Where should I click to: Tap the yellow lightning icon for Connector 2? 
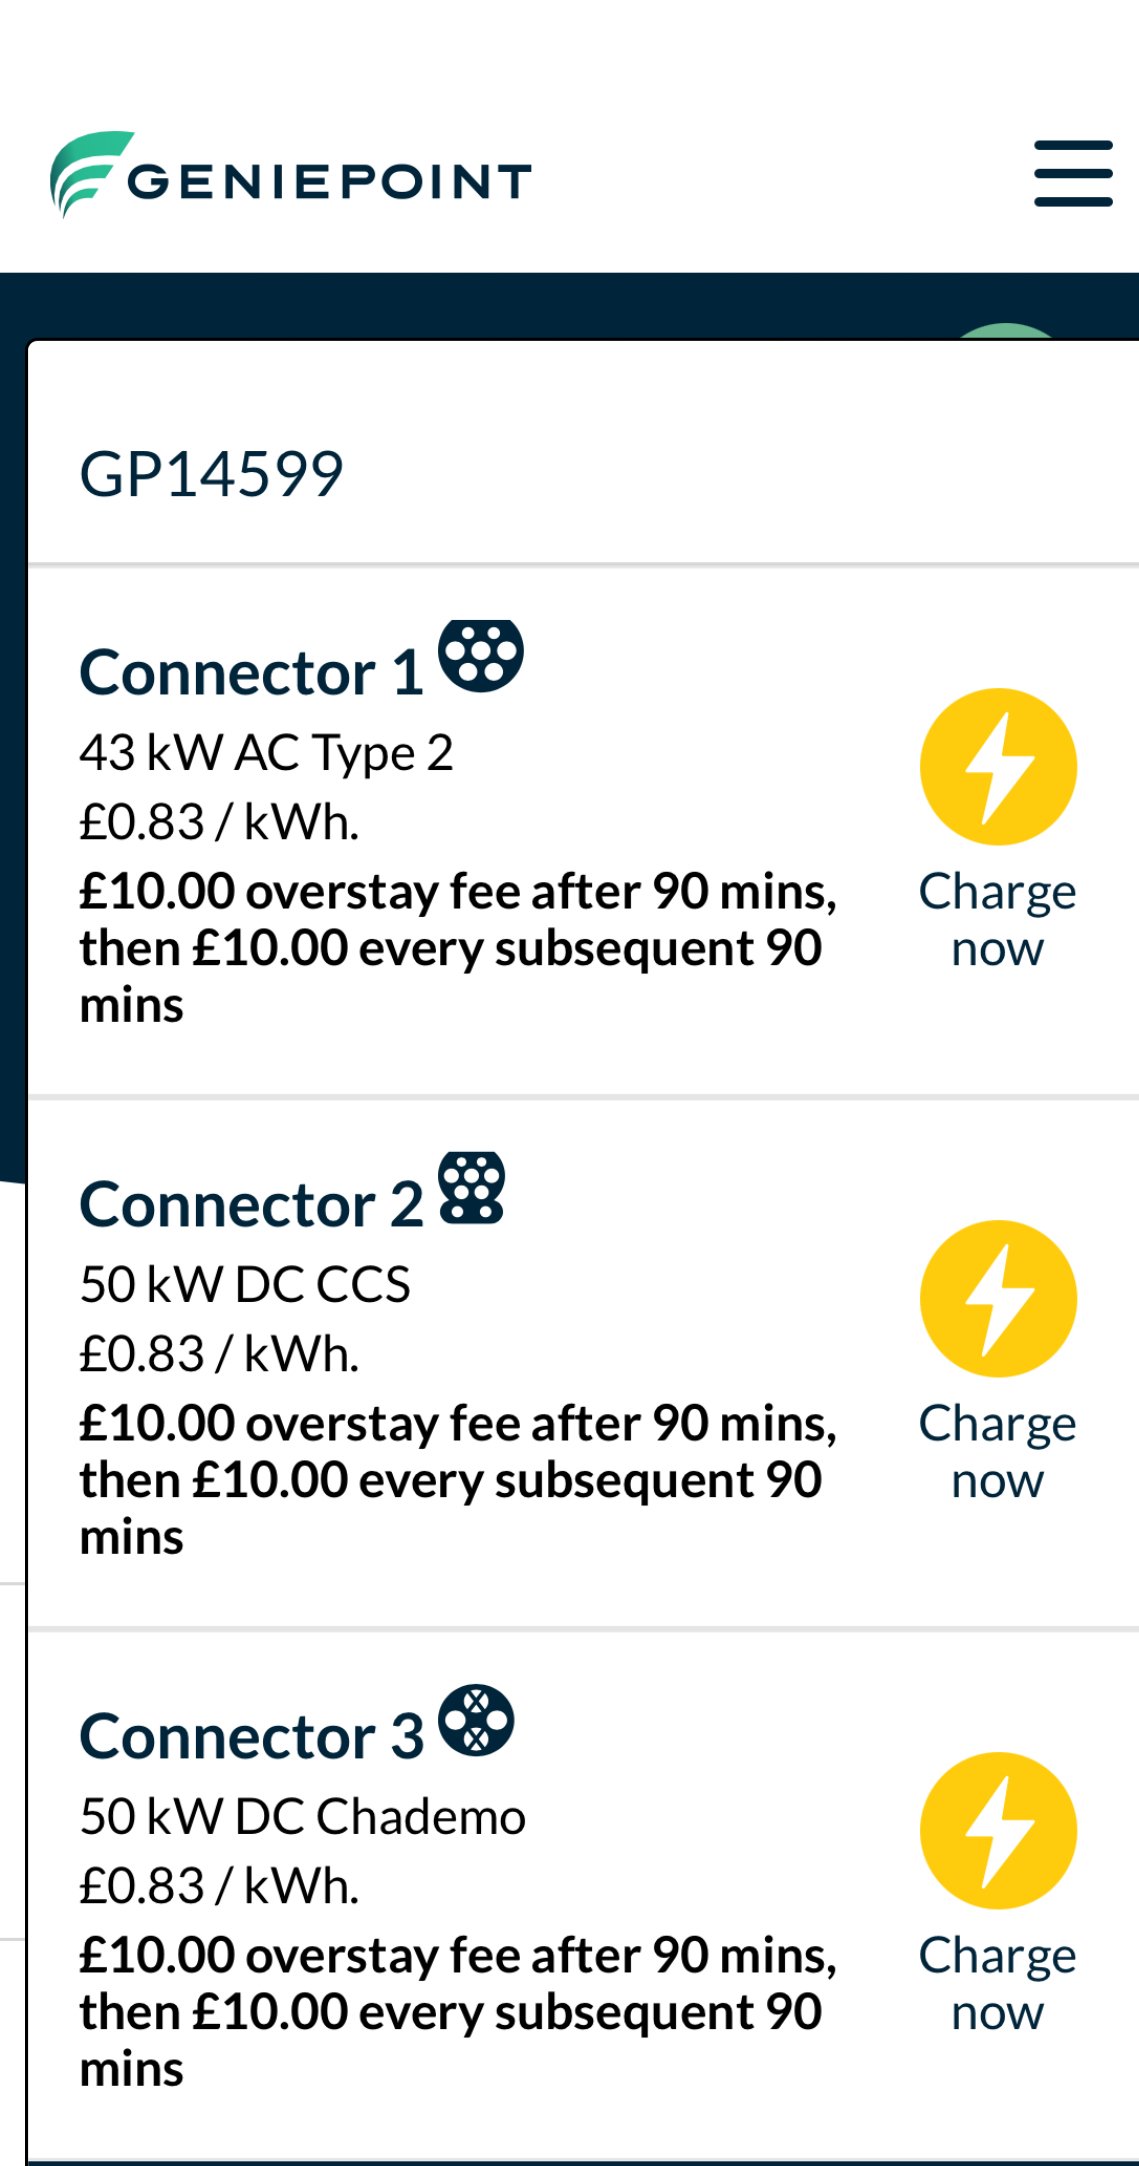click(x=998, y=1299)
